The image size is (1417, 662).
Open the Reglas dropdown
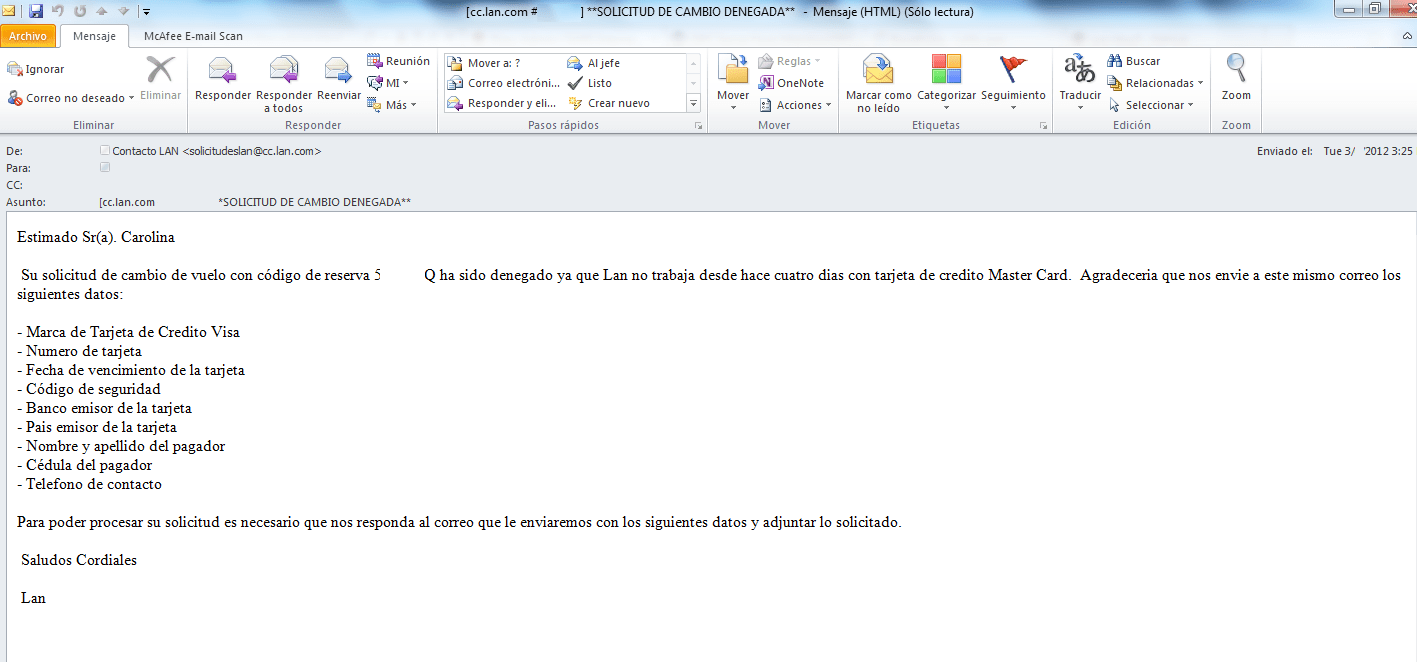coord(790,61)
